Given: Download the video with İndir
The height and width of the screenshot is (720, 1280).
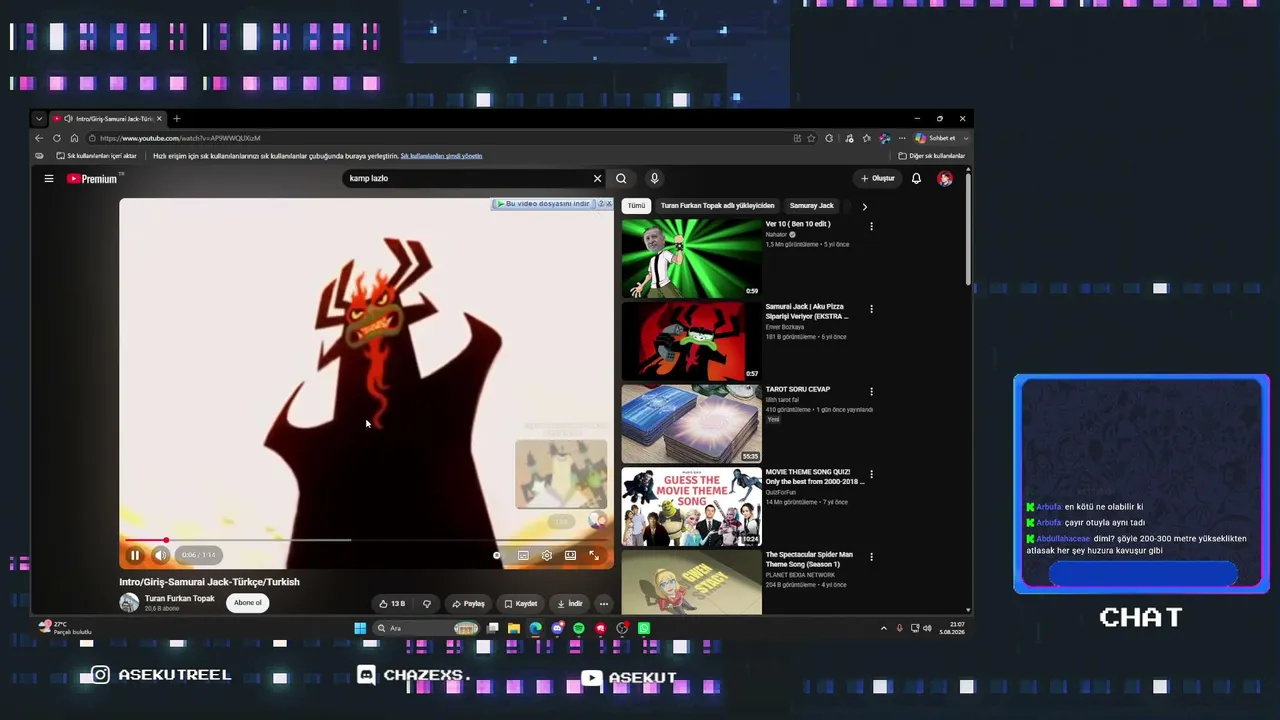Looking at the screenshot, I should (x=570, y=604).
